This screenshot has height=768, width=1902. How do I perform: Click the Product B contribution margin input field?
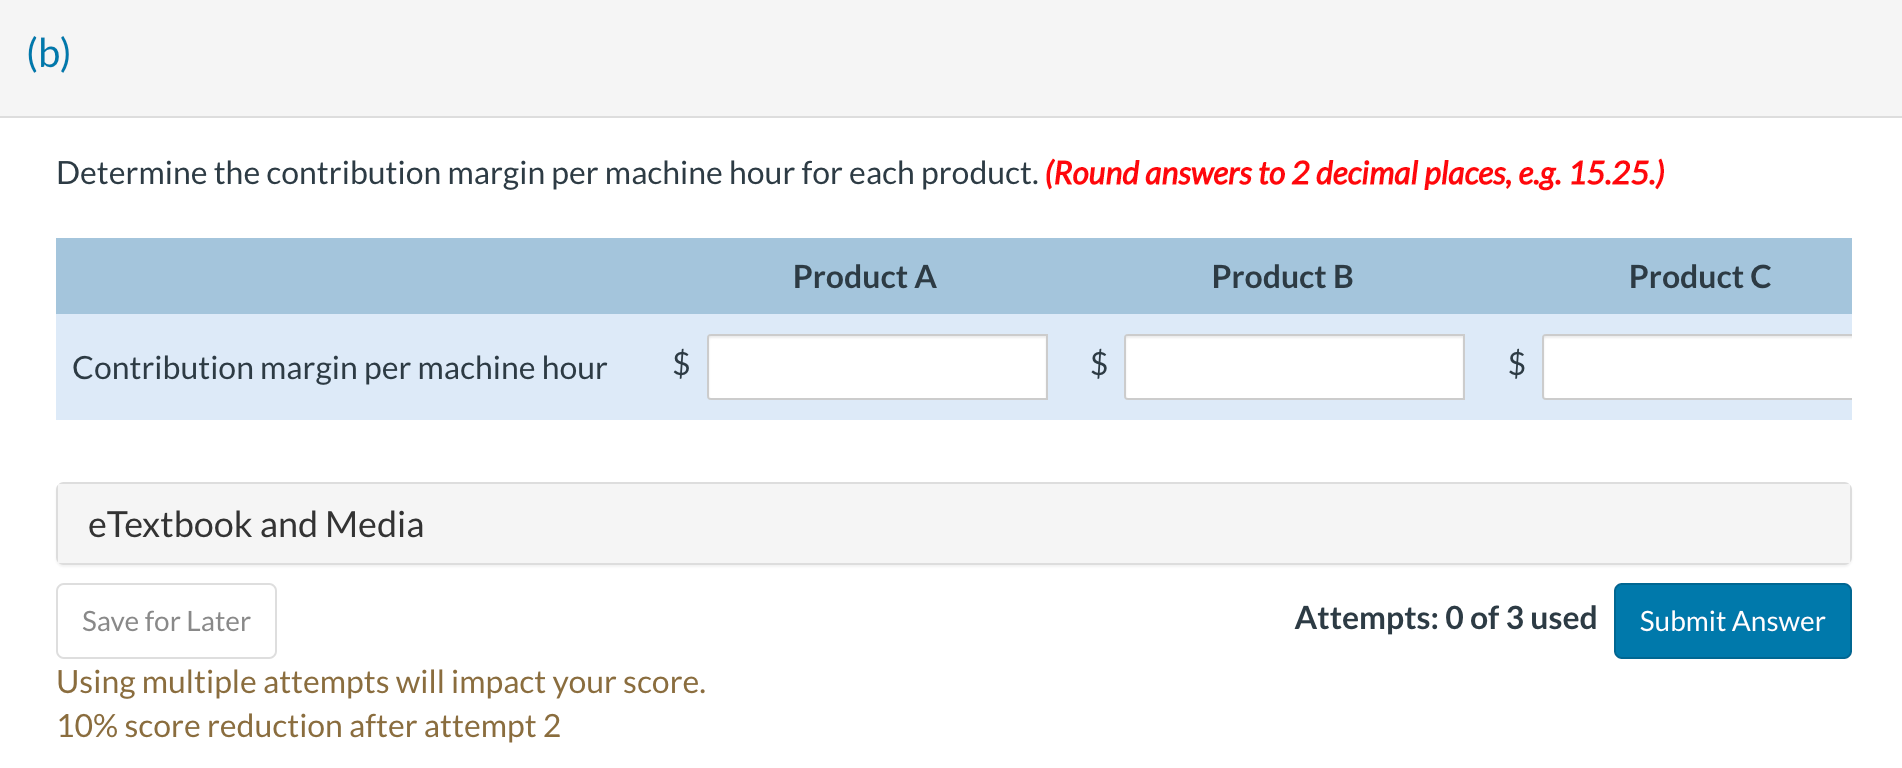tap(1292, 367)
